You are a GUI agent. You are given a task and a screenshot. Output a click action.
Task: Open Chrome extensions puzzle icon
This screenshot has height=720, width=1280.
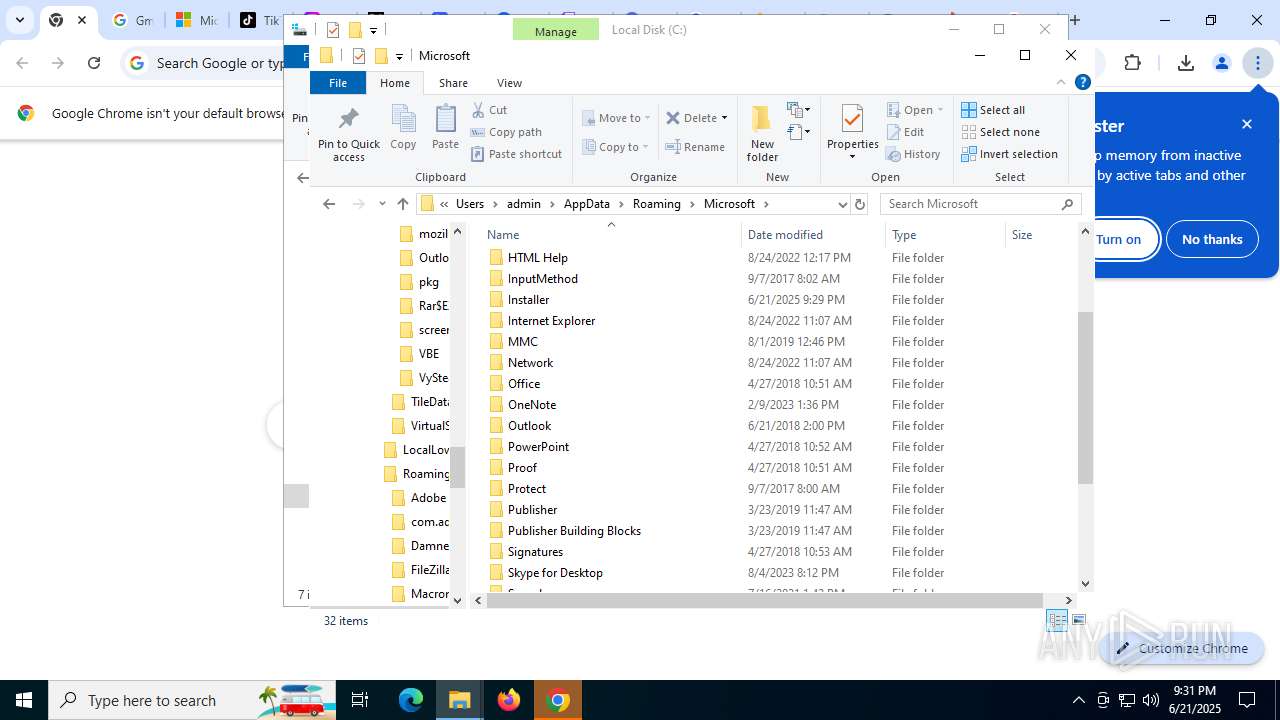click(1132, 63)
